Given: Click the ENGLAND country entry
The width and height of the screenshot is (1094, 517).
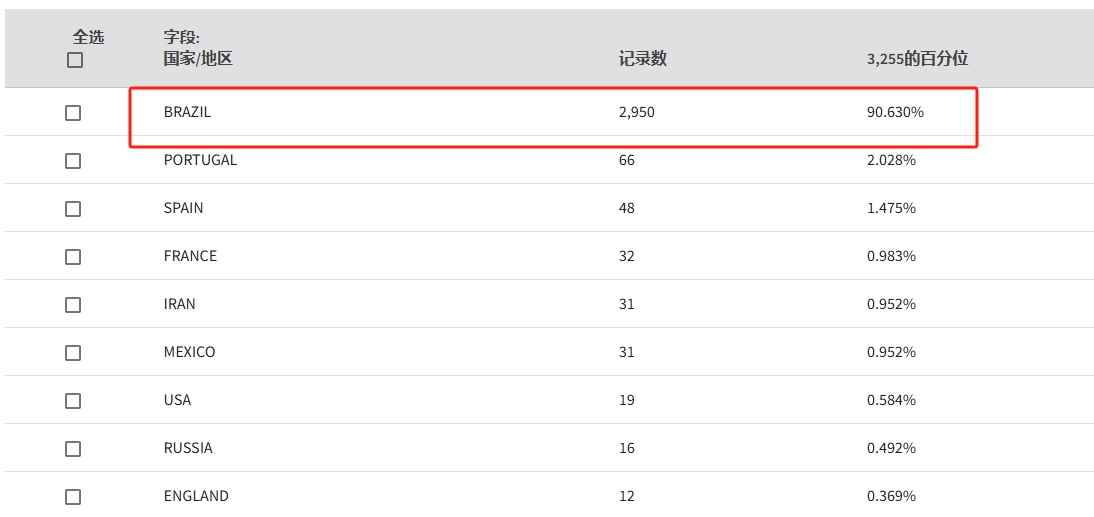Looking at the screenshot, I should click(196, 496).
